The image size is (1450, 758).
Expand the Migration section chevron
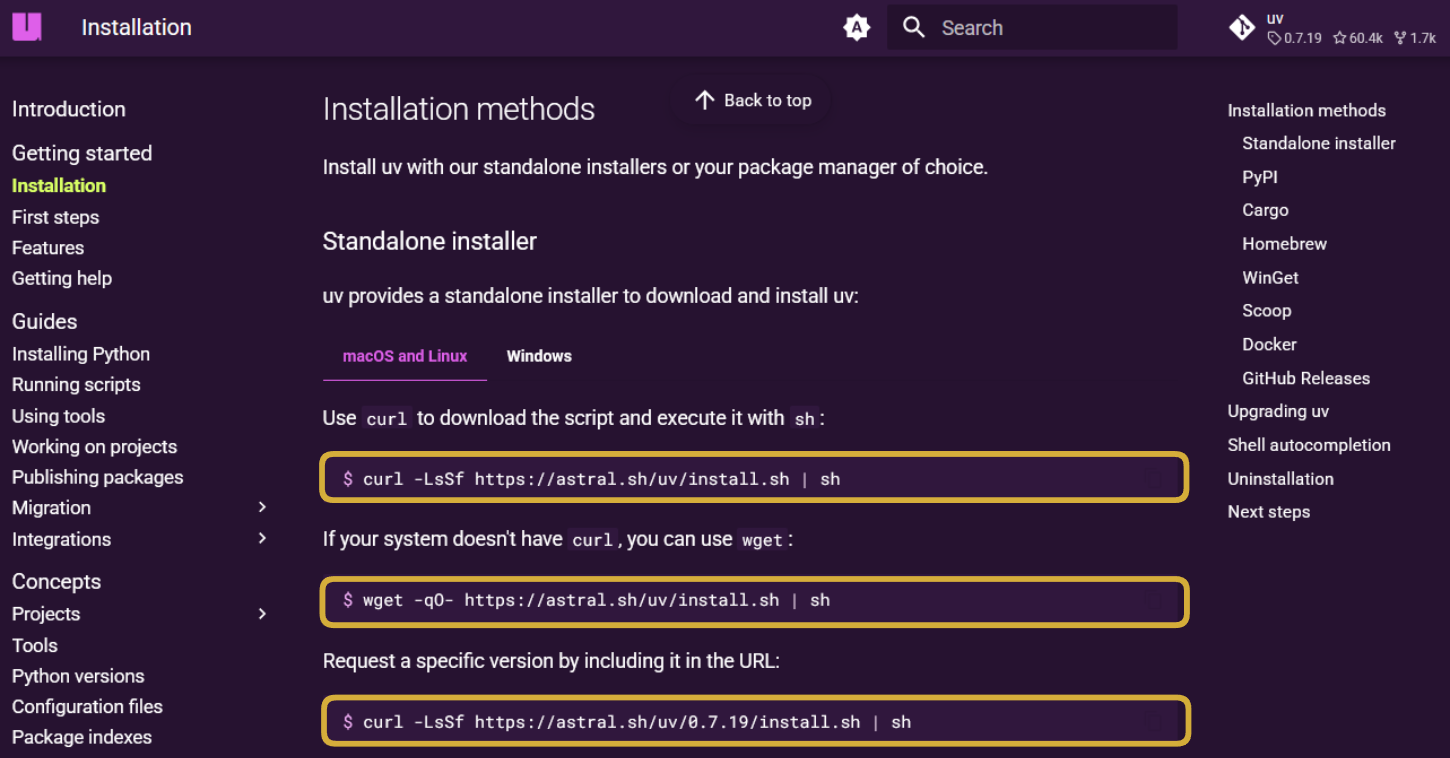click(262, 508)
